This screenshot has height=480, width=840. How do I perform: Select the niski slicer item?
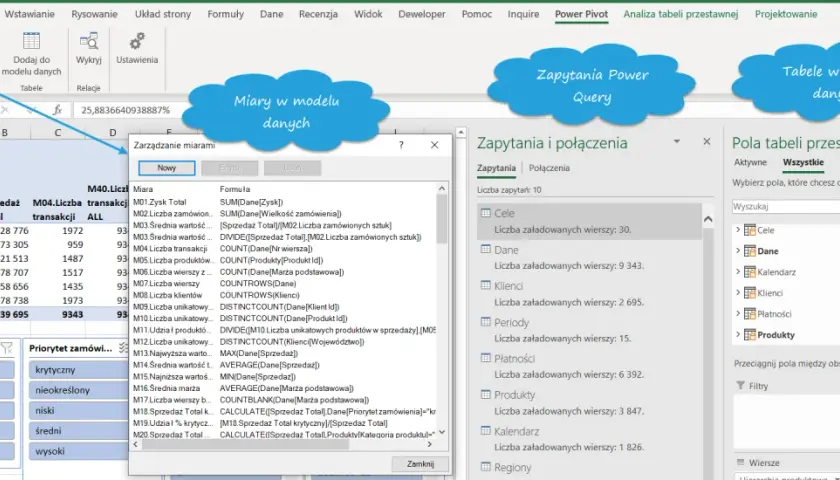tap(79, 410)
